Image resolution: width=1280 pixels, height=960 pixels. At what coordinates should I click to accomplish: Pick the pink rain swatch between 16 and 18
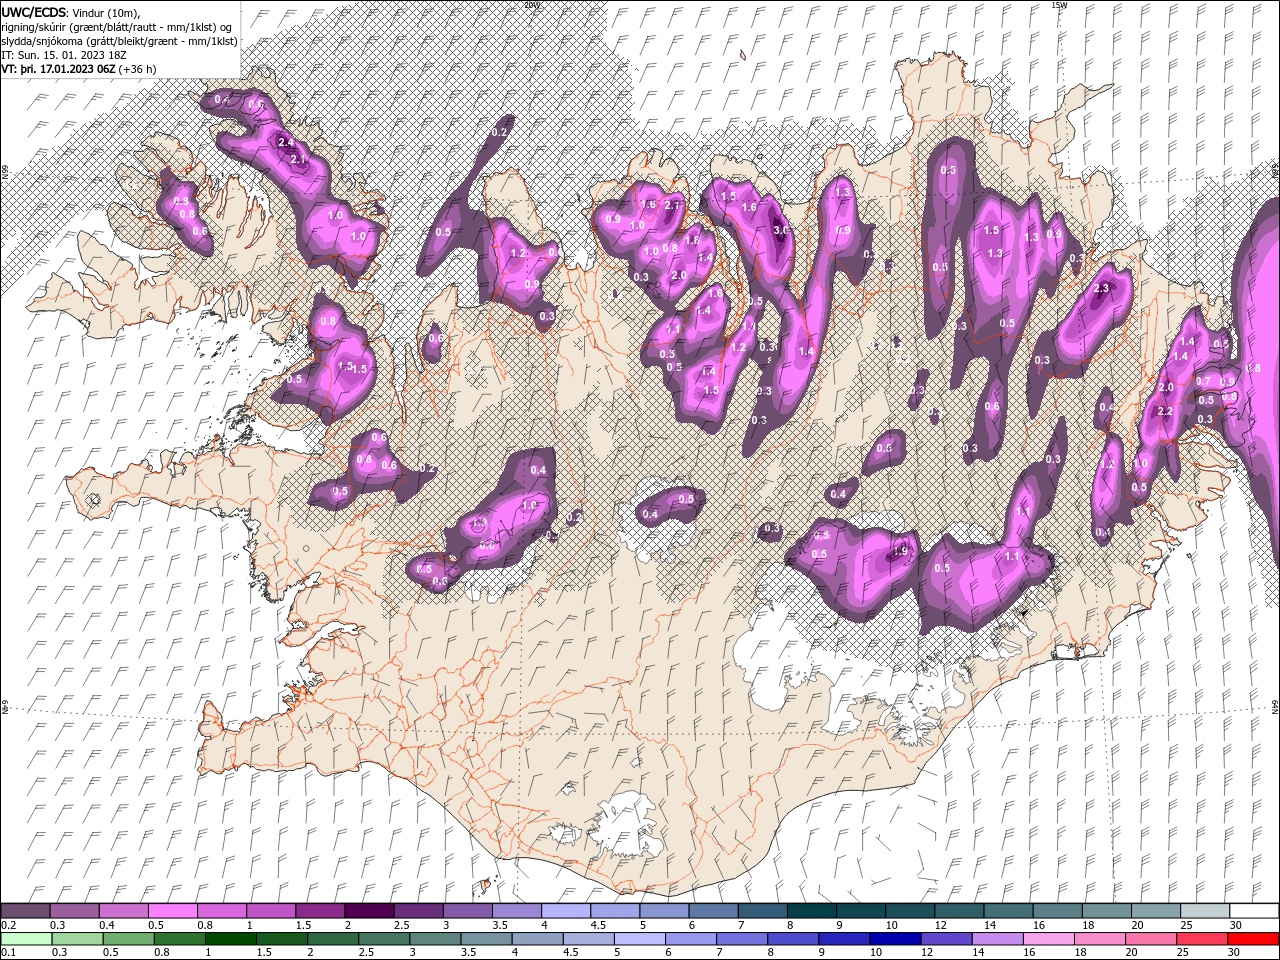click(x=1048, y=939)
